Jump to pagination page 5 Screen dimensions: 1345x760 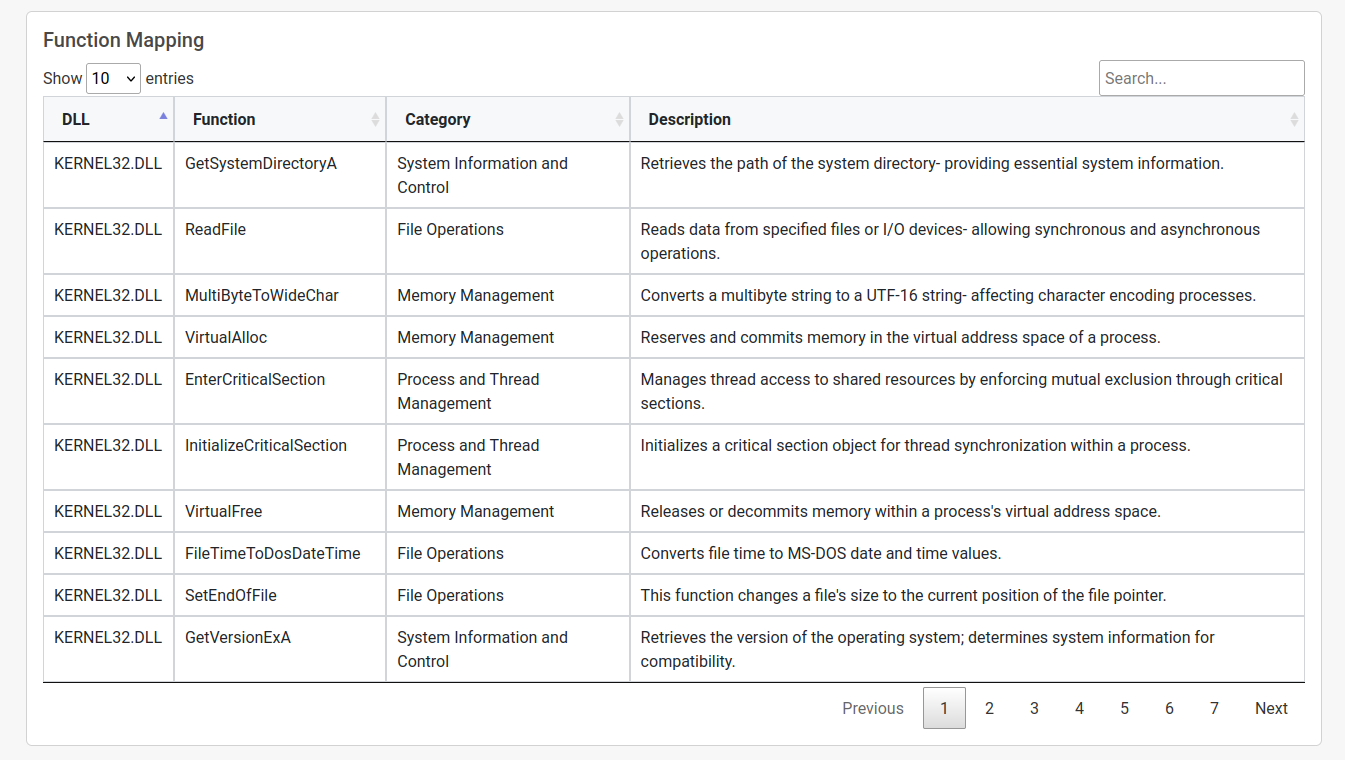pos(1124,708)
